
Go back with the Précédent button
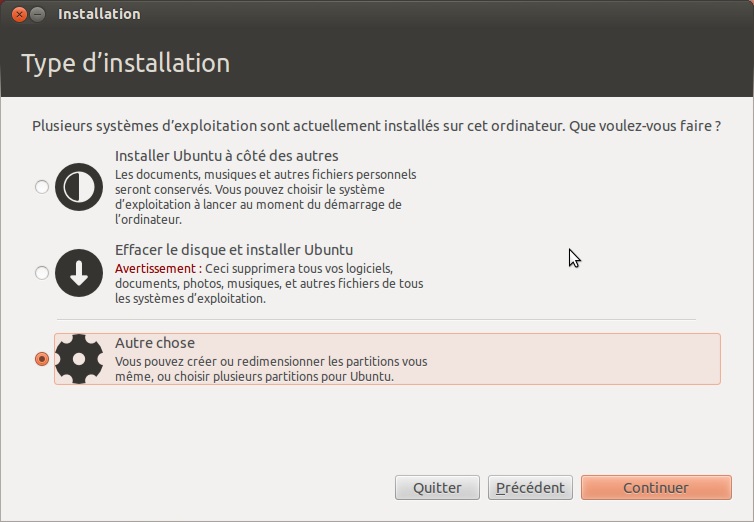[x=530, y=488]
